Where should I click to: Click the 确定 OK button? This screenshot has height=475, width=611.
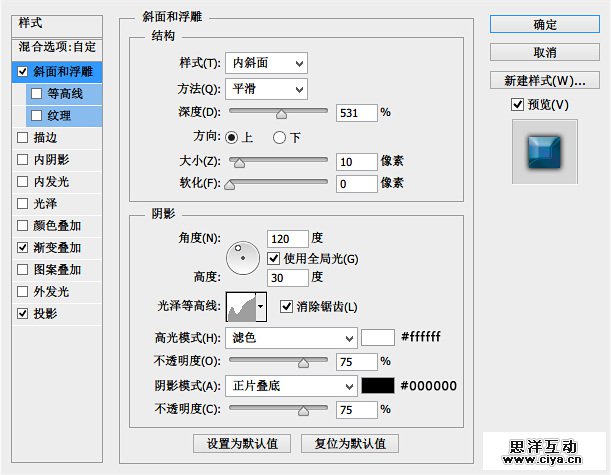coord(545,24)
